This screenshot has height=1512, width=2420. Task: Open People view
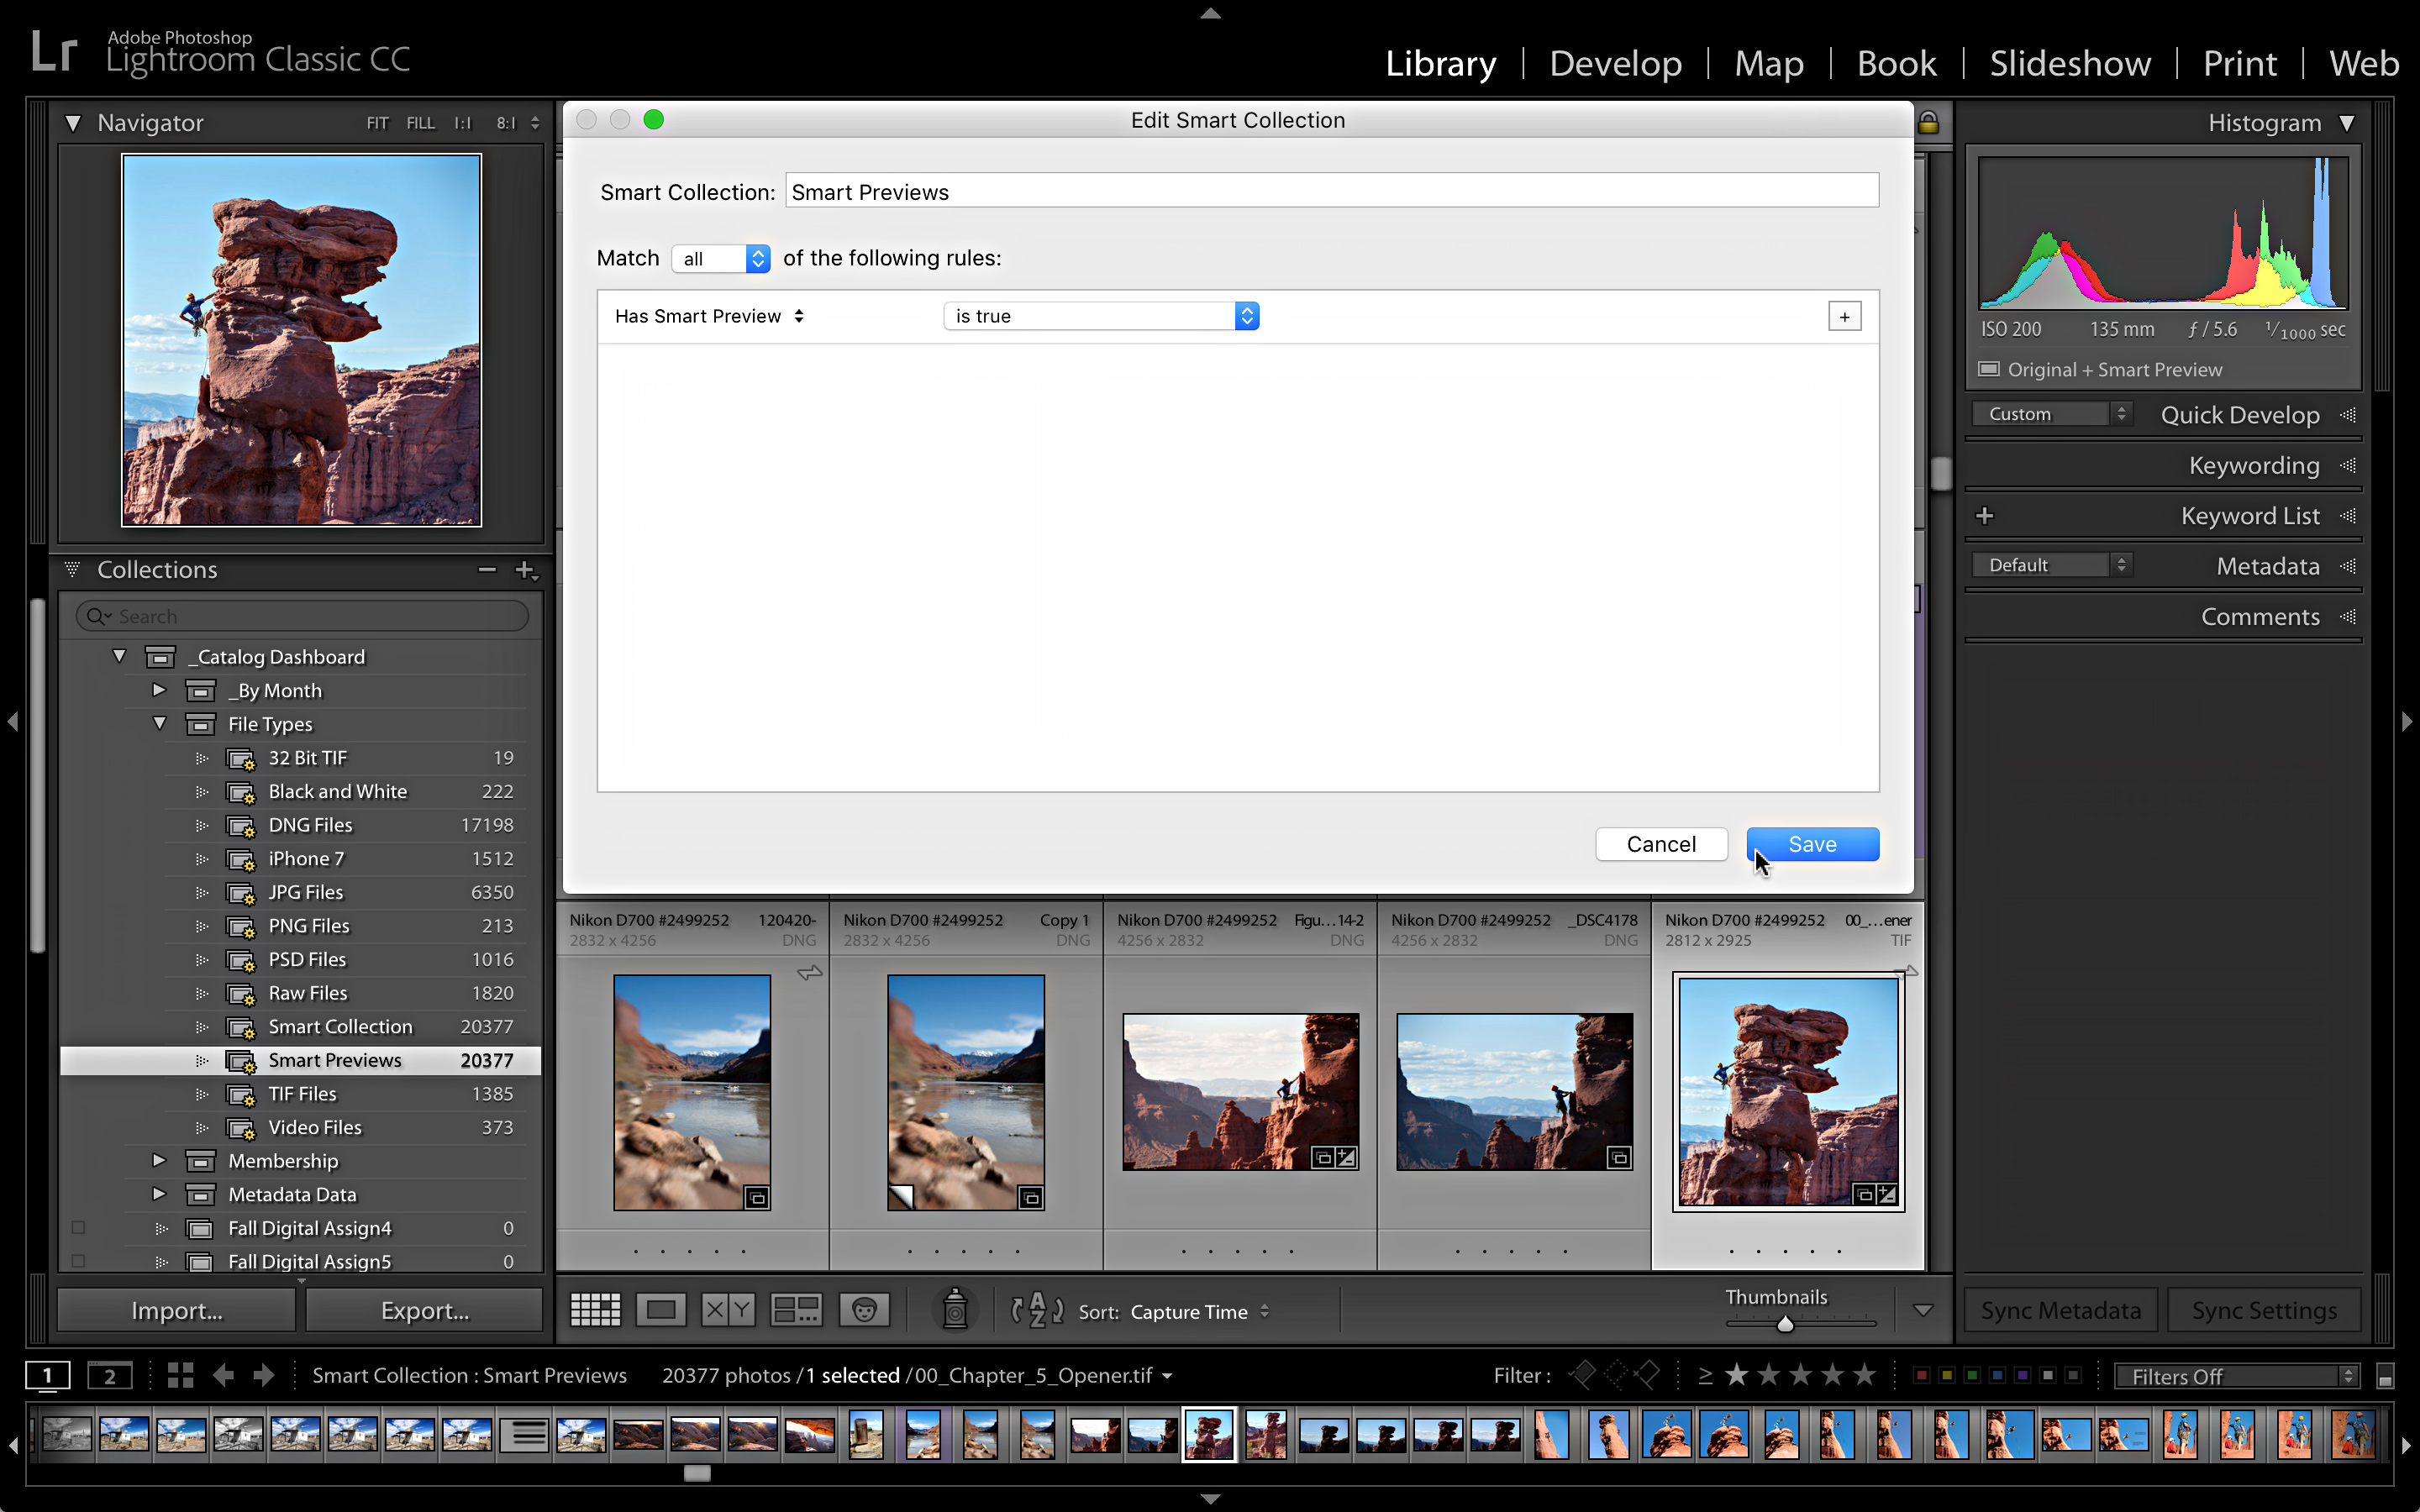coord(864,1309)
